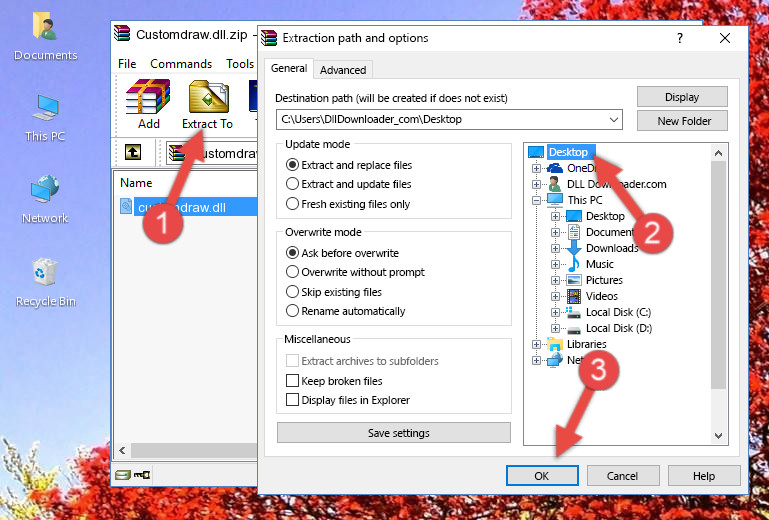Image resolution: width=769 pixels, height=520 pixels.
Task: Switch to the Advanced tab
Action: (343, 70)
